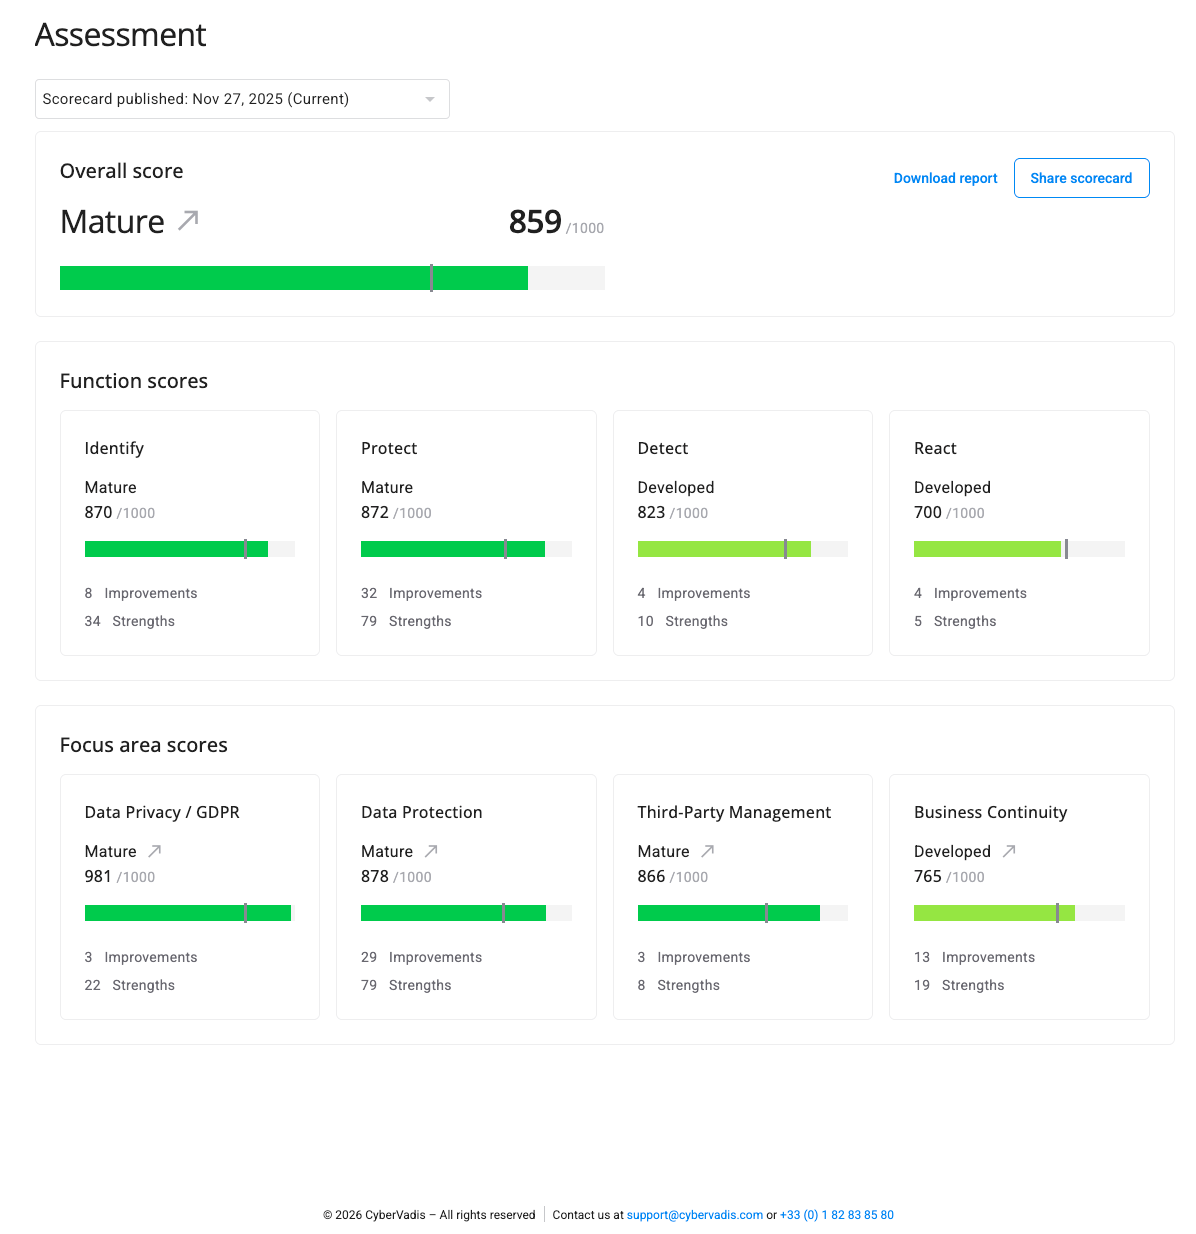
Task: Open the Protect function score card
Action: [466, 532]
